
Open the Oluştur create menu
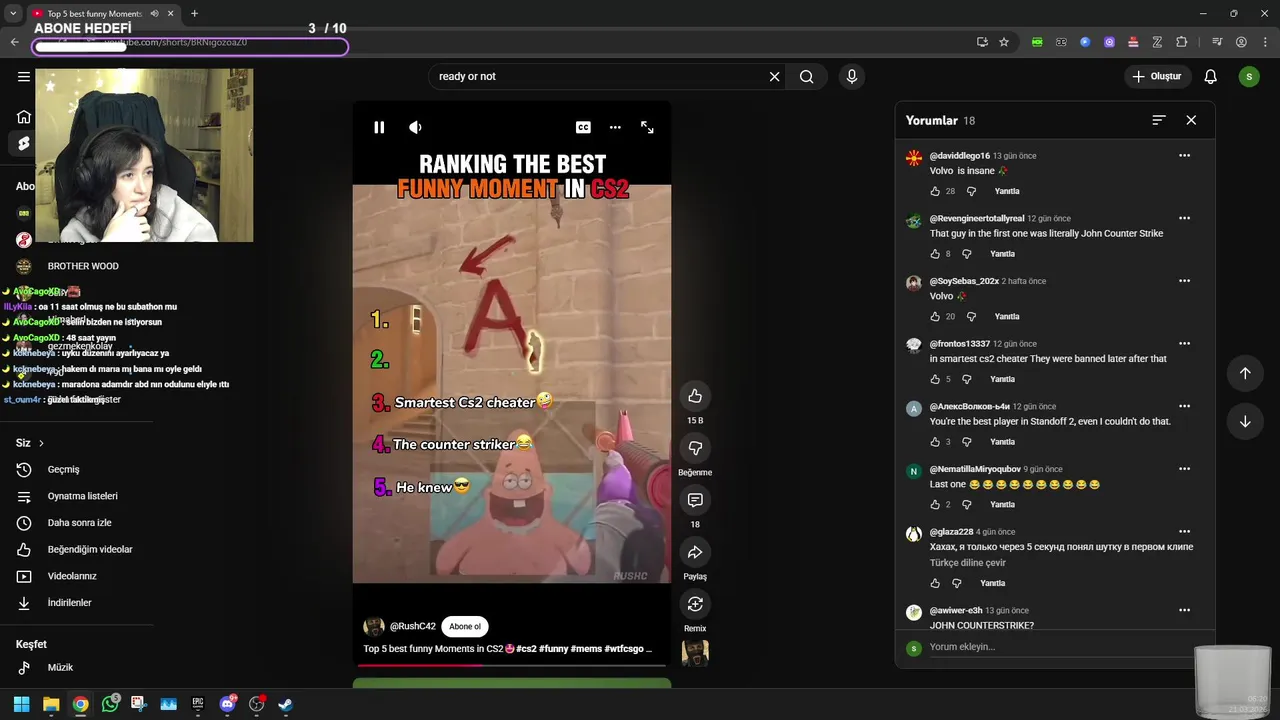pos(1157,76)
